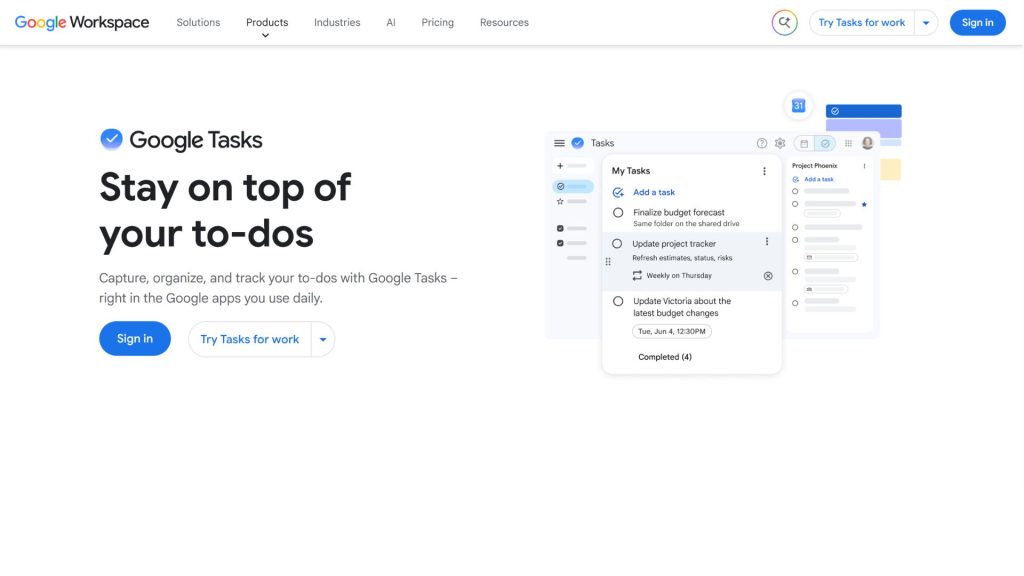Click Add a task text in My Tasks
This screenshot has height=576, width=1024.
click(x=654, y=193)
